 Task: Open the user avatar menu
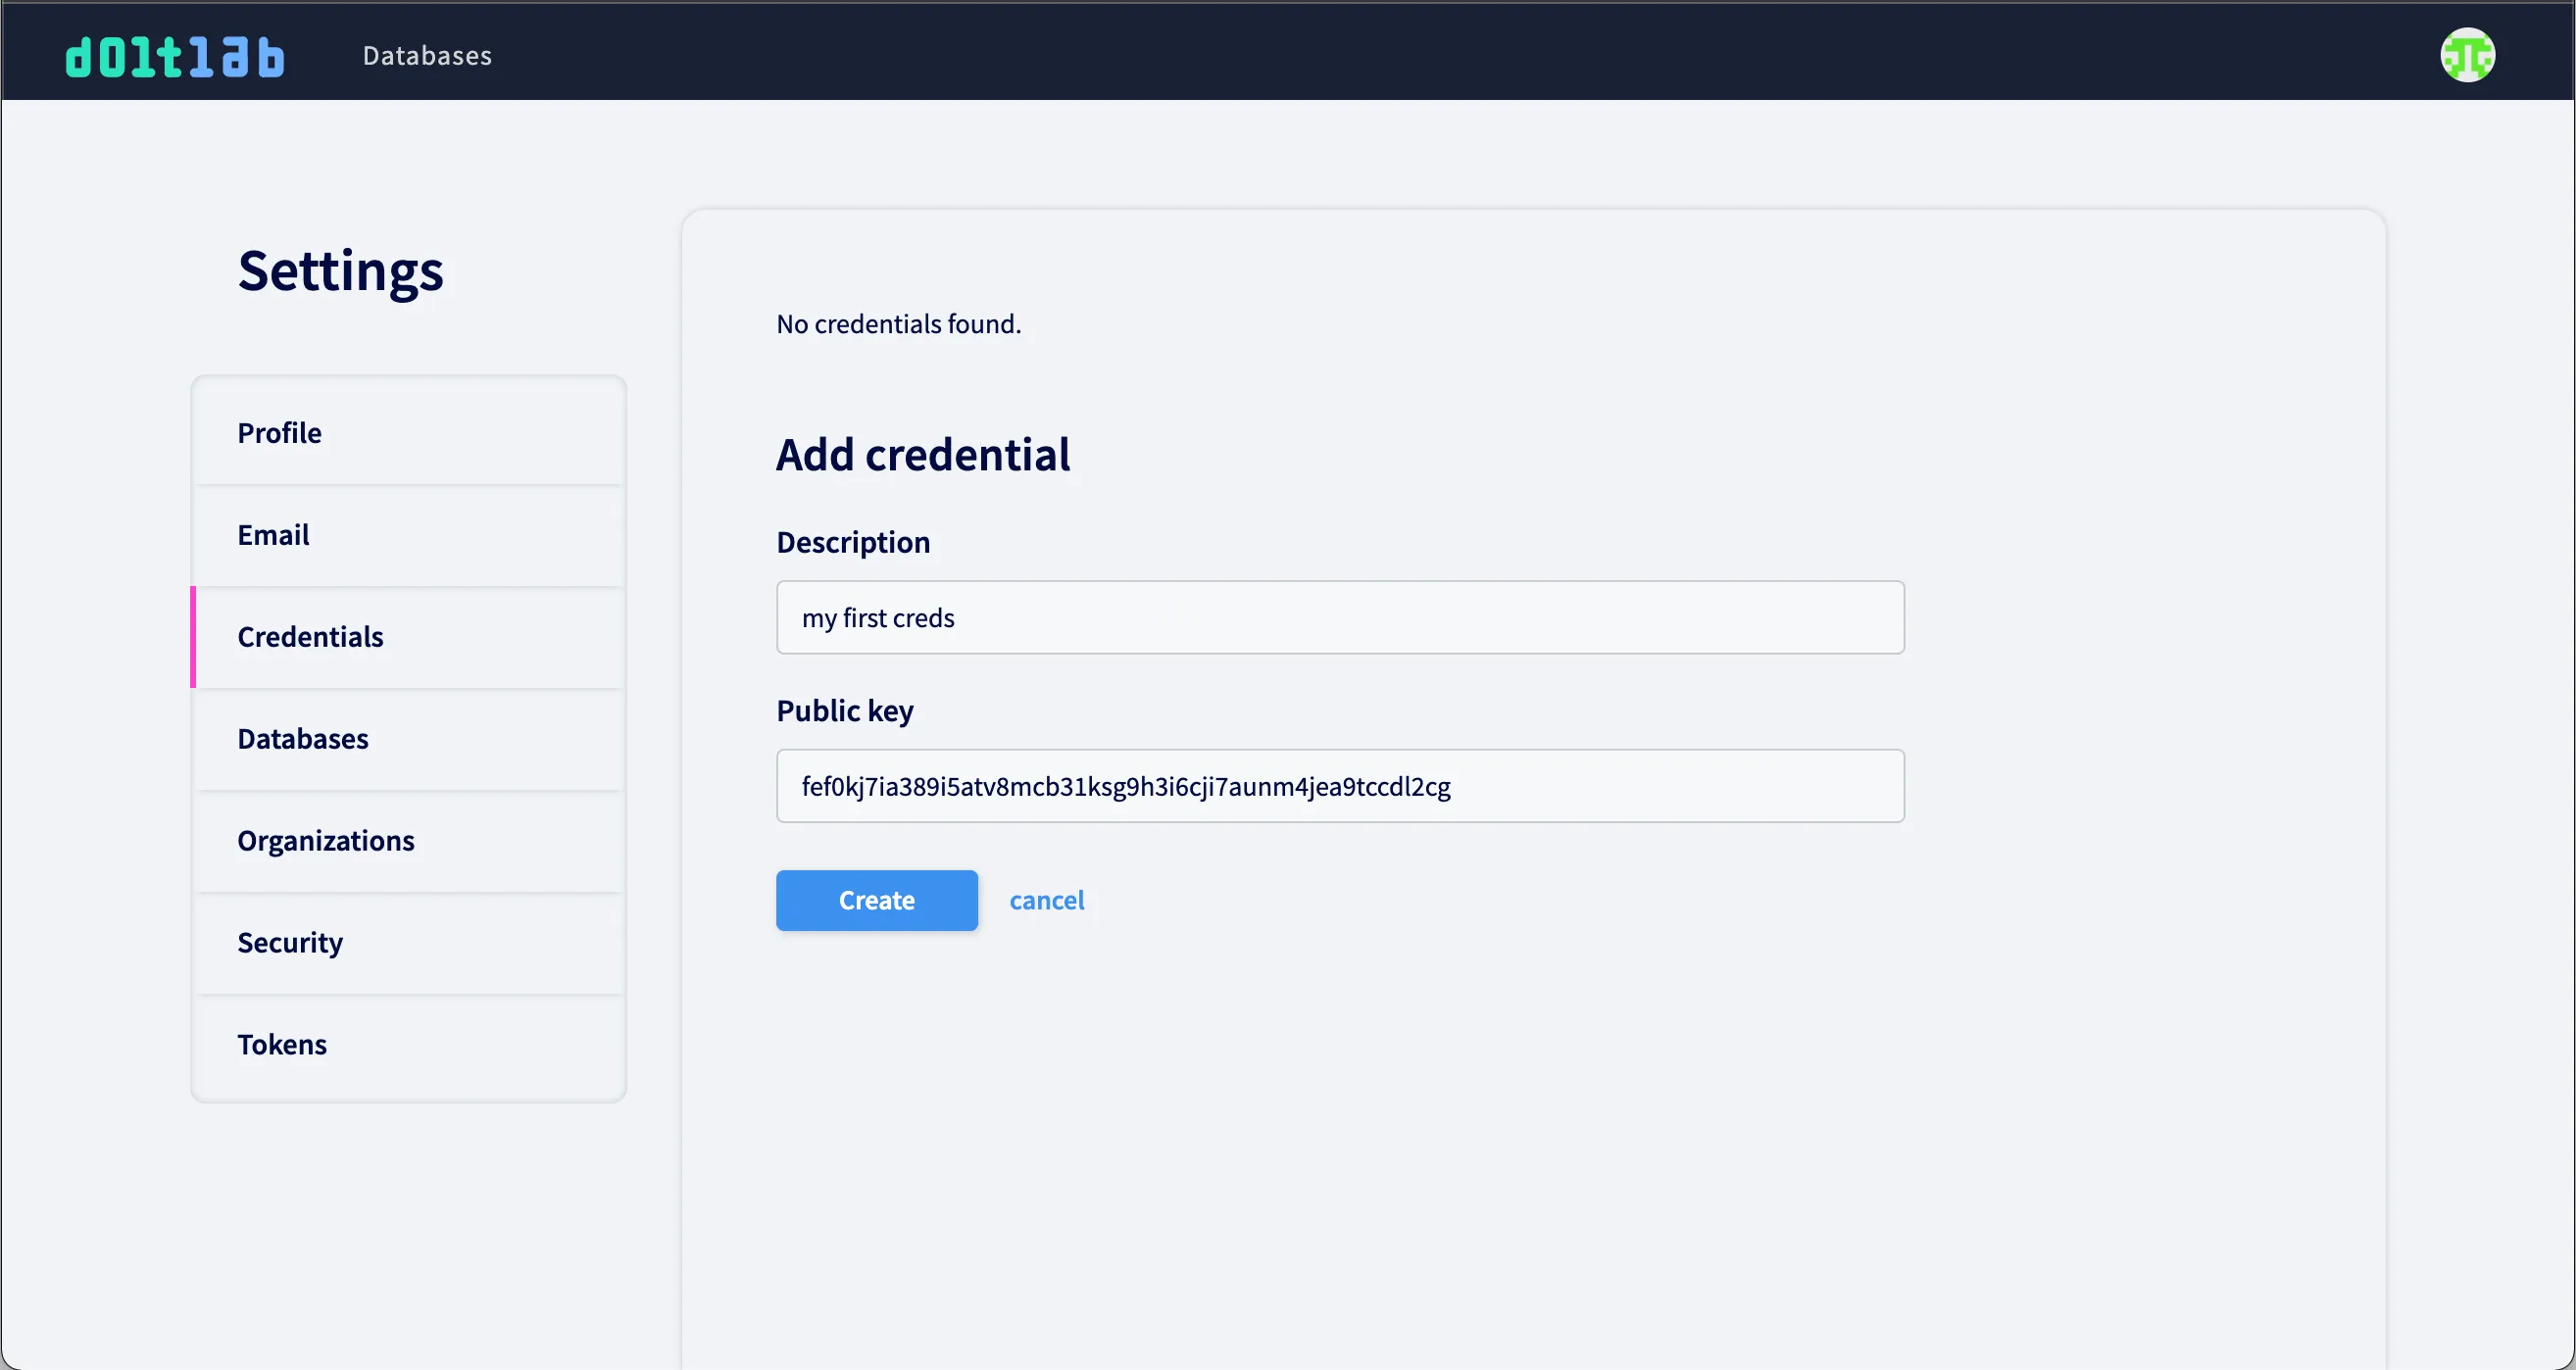click(x=2468, y=55)
